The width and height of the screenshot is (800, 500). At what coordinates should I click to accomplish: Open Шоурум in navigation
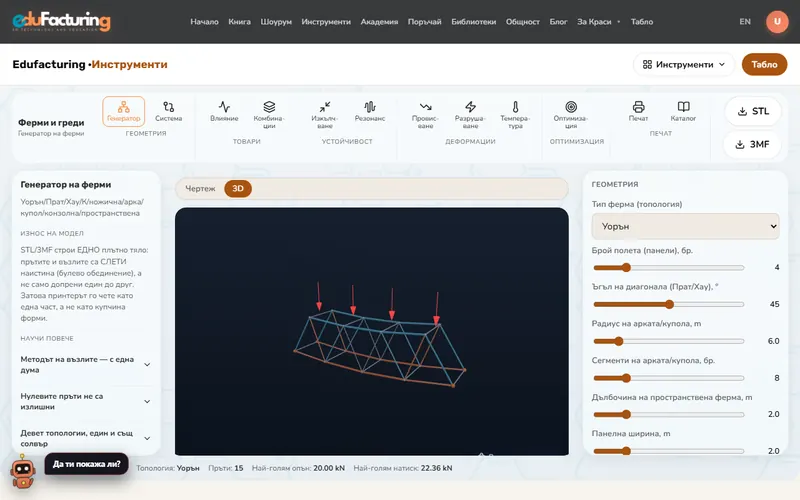pyautogui.click(x=276, y=21)
